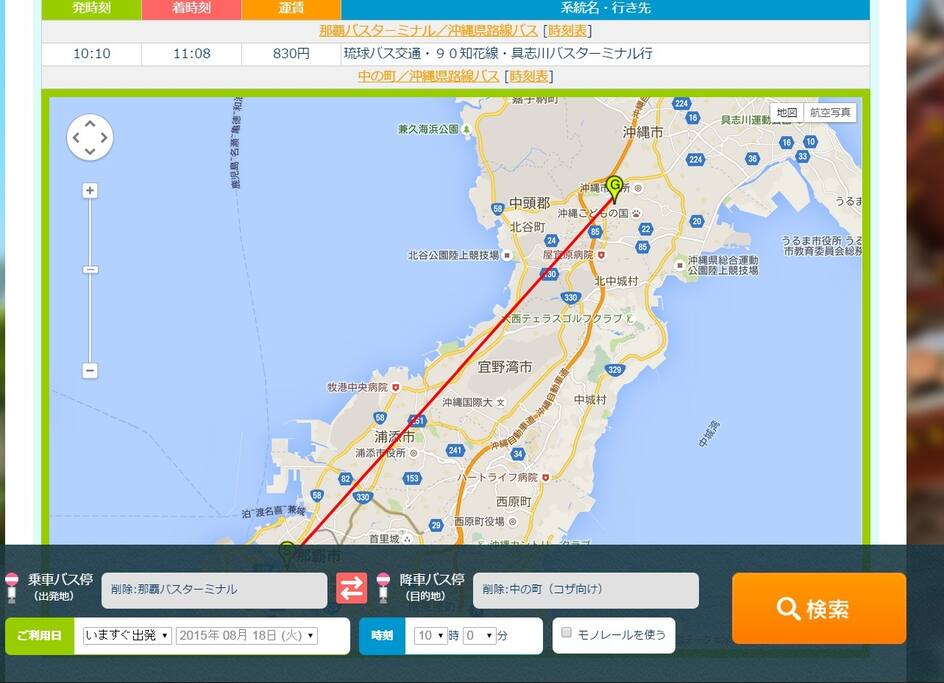Swap the departure and arrival bus stops

click(x=352, y=588)
